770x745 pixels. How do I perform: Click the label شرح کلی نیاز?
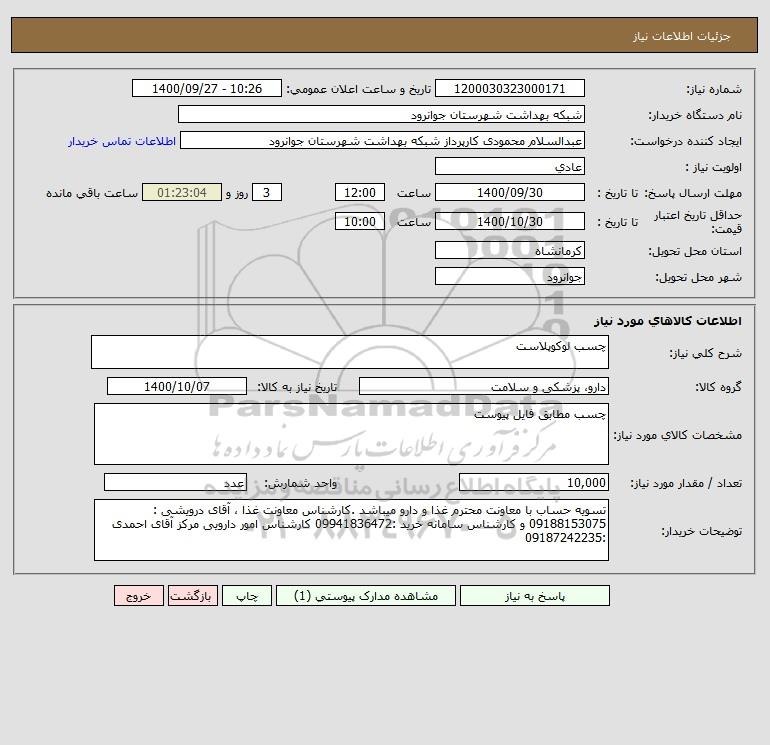coord(706,353)
